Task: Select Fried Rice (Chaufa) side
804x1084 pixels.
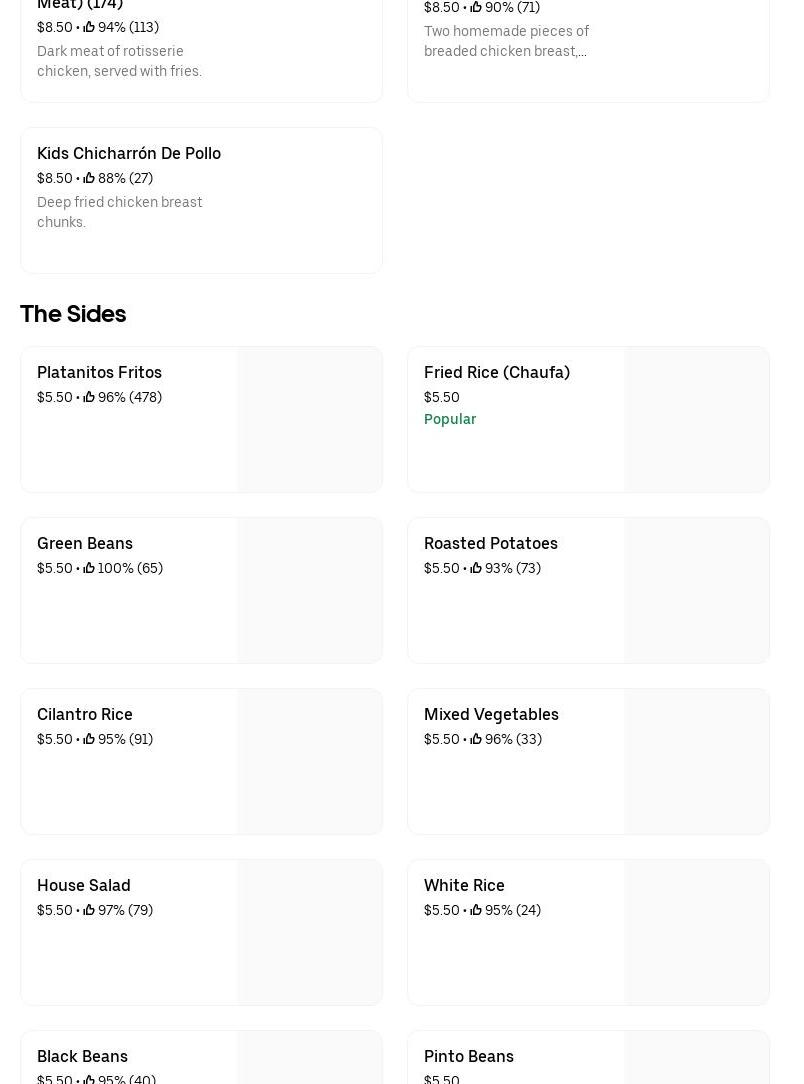Action: (x=496, y=372)
